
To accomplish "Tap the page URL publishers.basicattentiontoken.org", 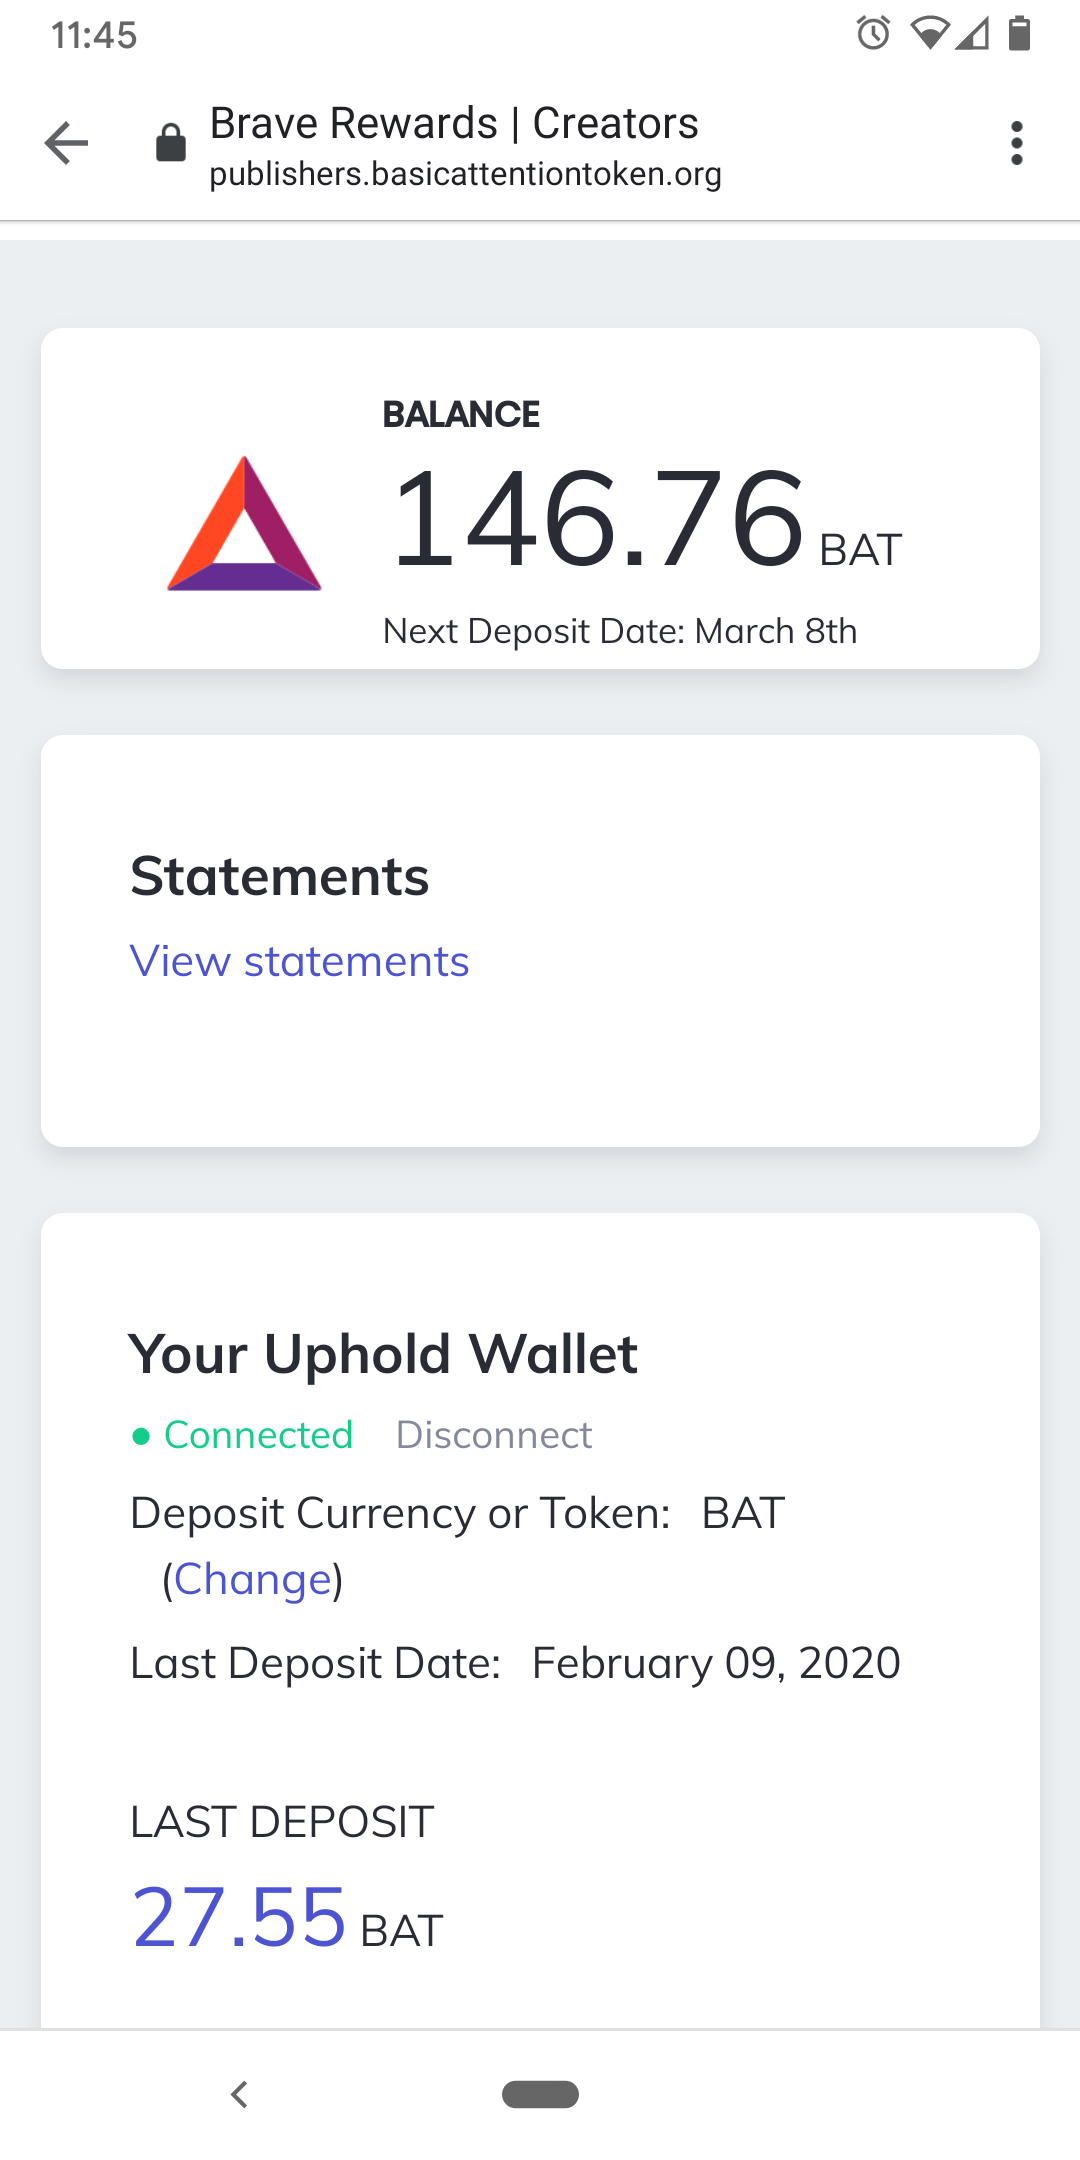I will (465, 174).
